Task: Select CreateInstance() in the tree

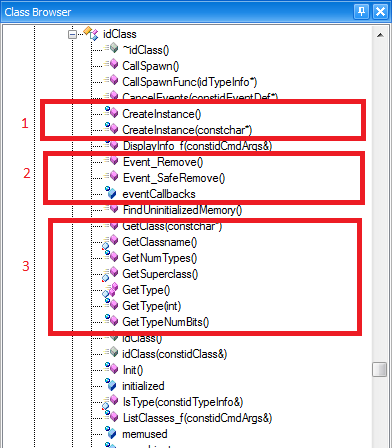Action: 162,114
